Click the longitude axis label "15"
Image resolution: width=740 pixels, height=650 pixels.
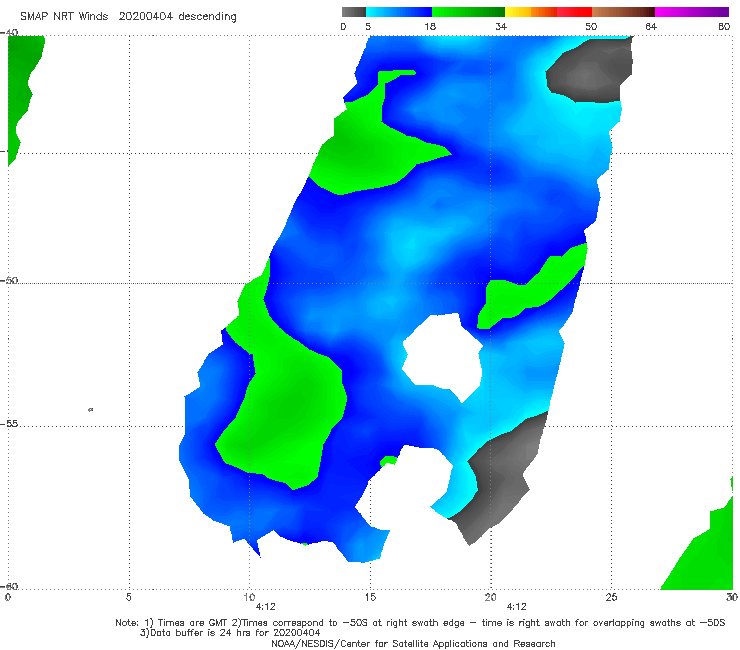click(x=370, y=598)
